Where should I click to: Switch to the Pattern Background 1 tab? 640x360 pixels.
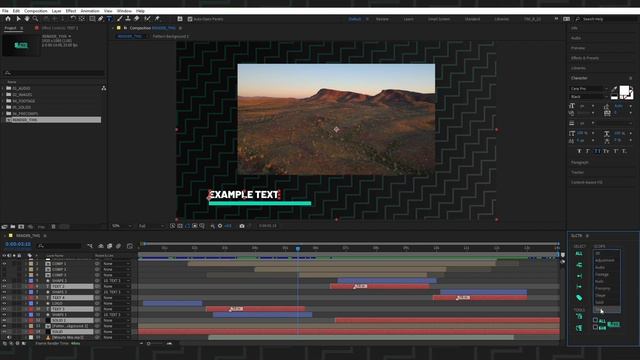pyautogui.click(x=171, y=36)
